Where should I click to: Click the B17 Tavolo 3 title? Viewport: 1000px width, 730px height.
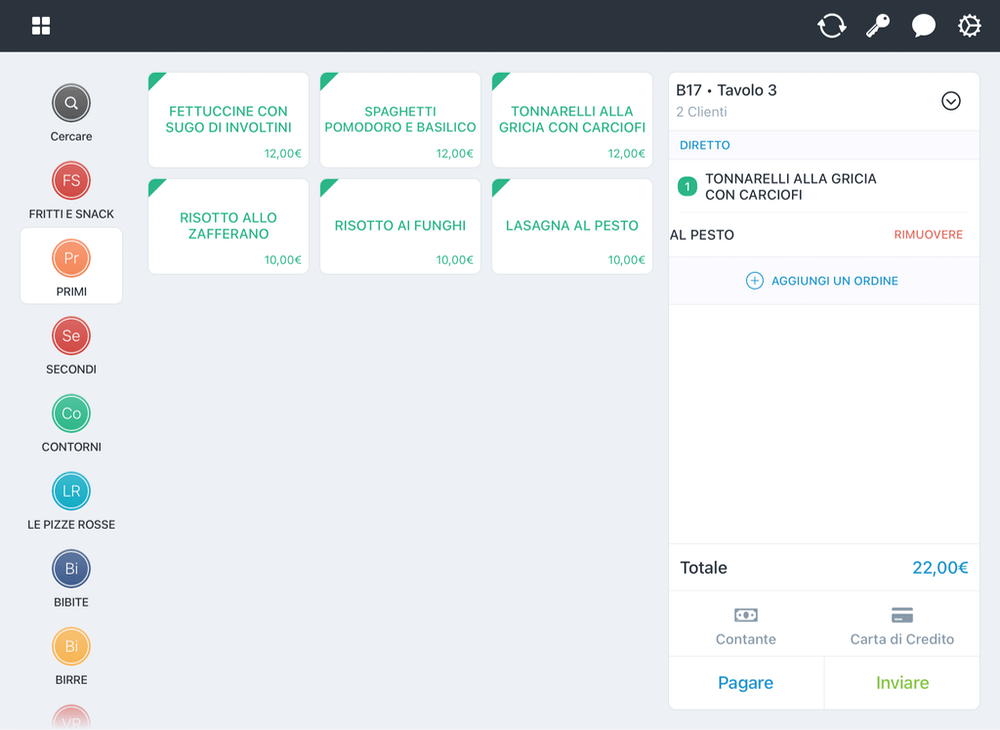[726, 91]
